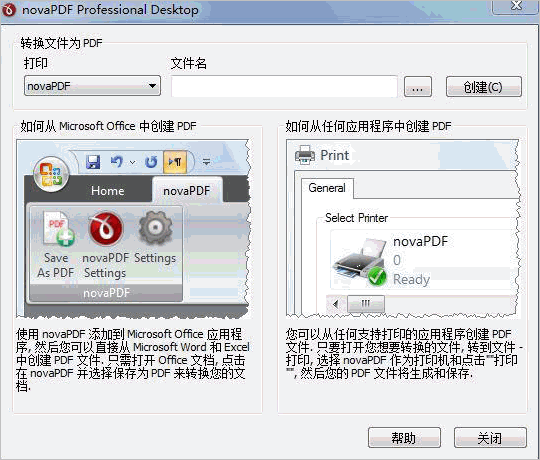Select the Home ribbon tab

pos(107,190)
